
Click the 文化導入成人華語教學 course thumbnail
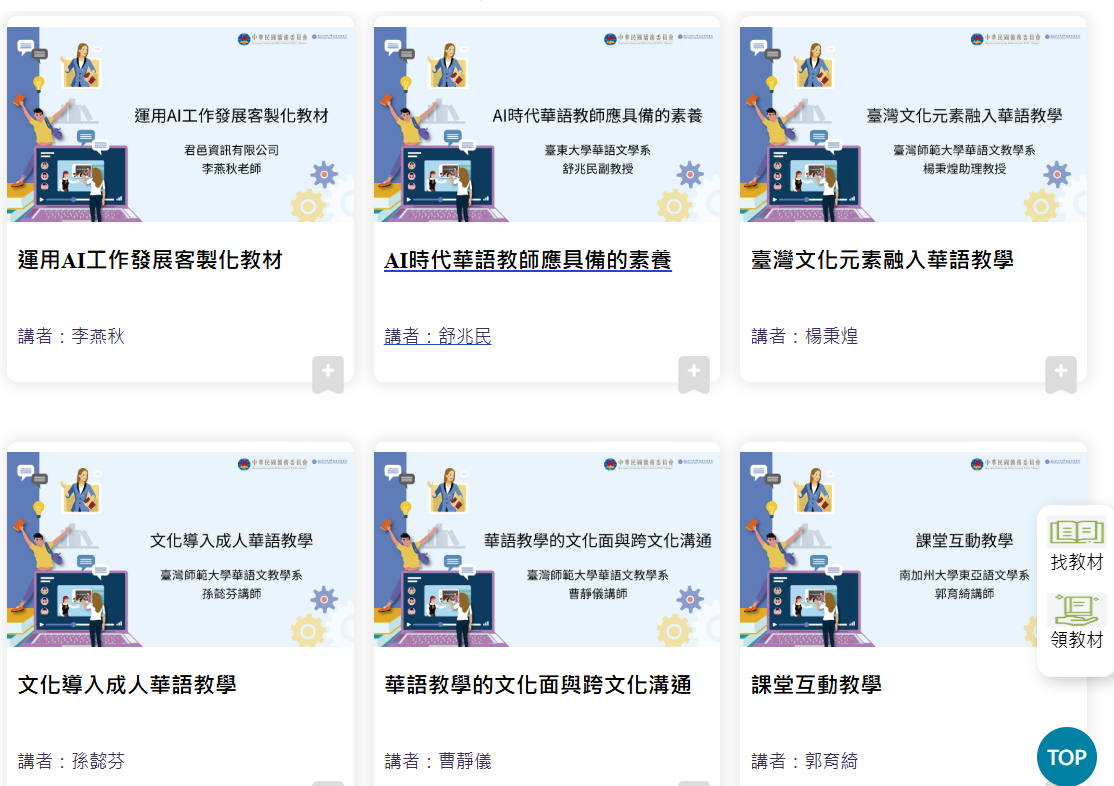(180, 549)
